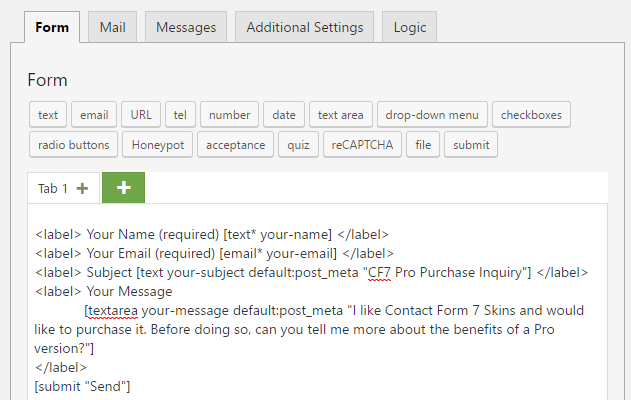The image size is (631, 400).
Task: Insert a tel field tag
Action: [x=180, y=115]
